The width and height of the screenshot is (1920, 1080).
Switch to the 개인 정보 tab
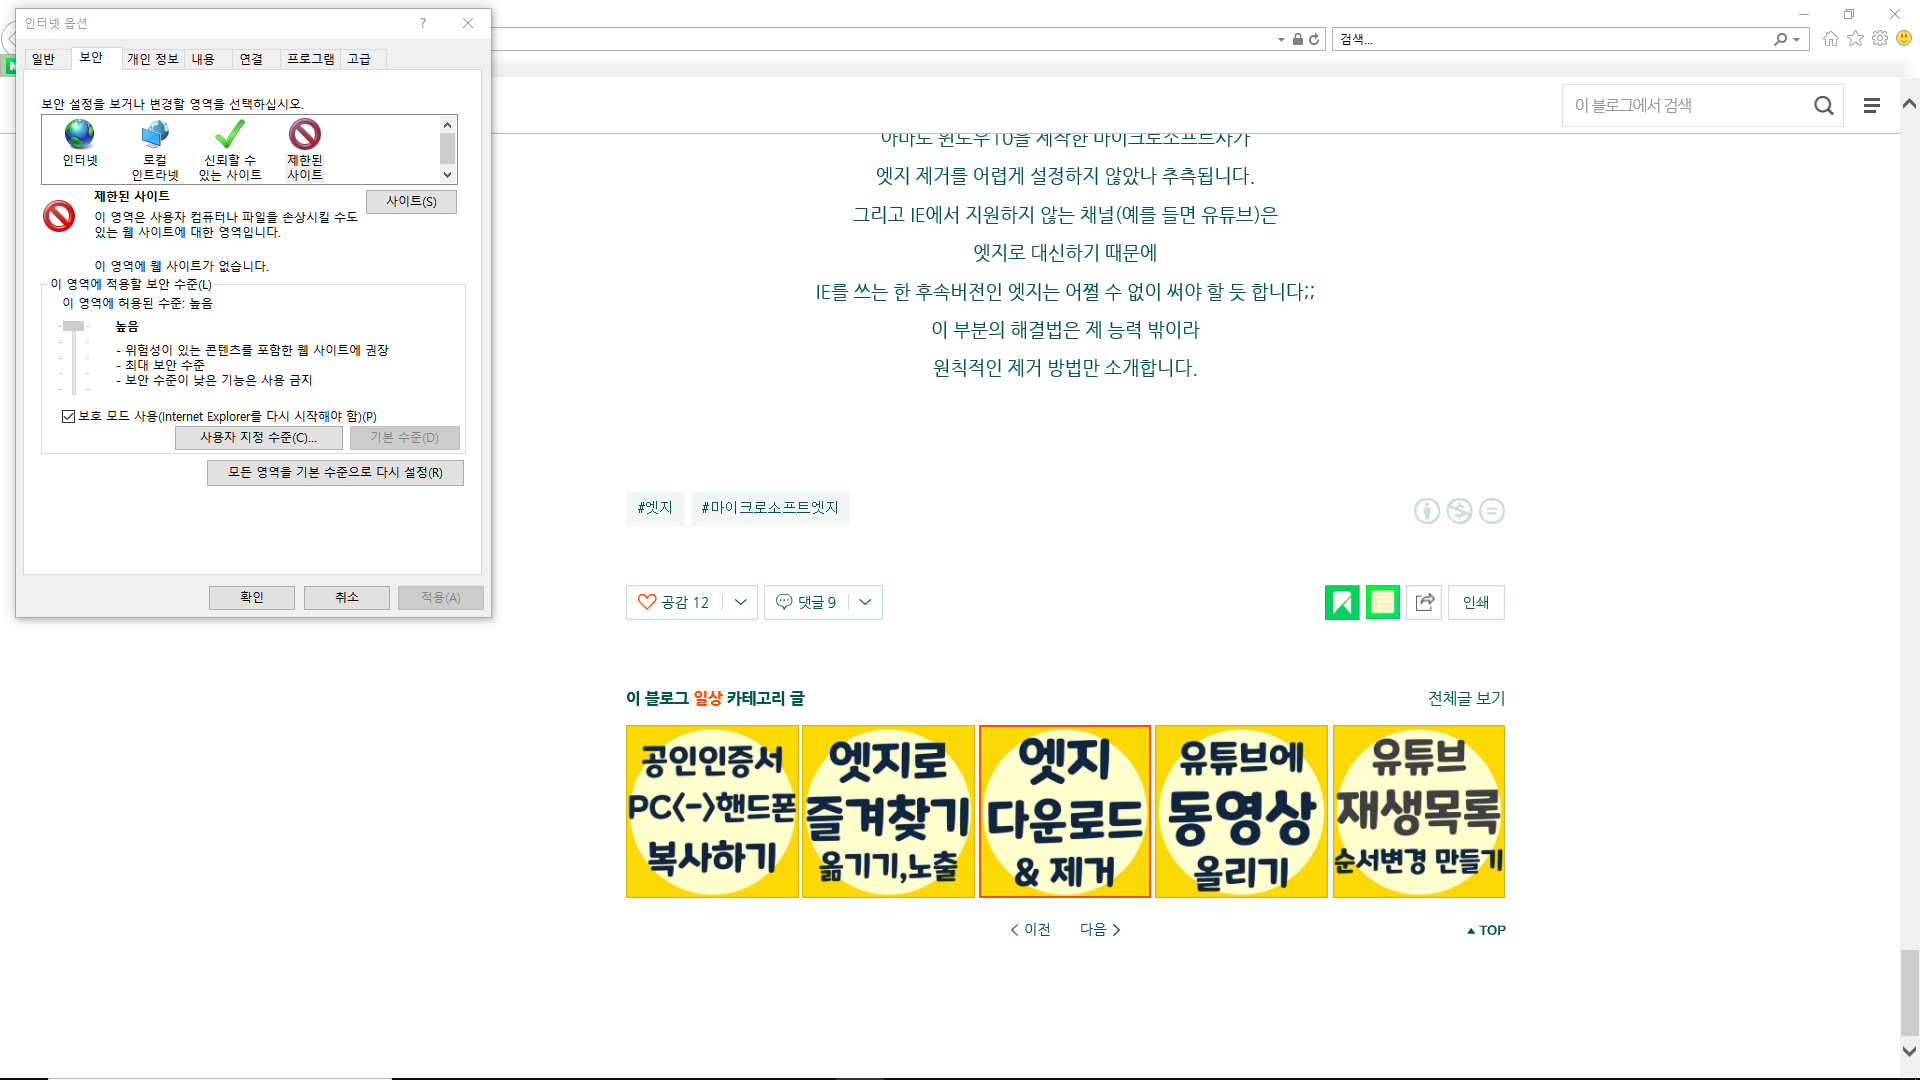(152, 59)
